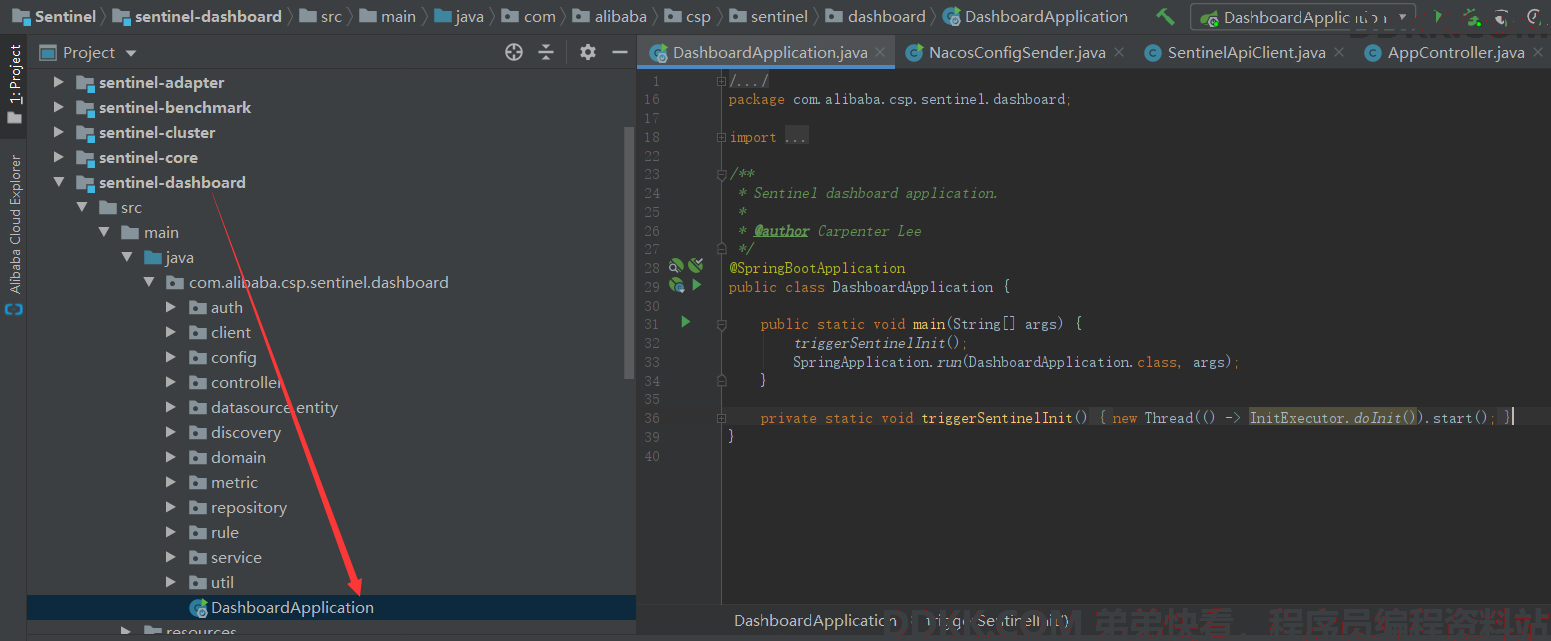Viewport: 1551px width, 641px height.
Task: Collapse the sentinel-dashboard module
Action: [x=59, y=182]
